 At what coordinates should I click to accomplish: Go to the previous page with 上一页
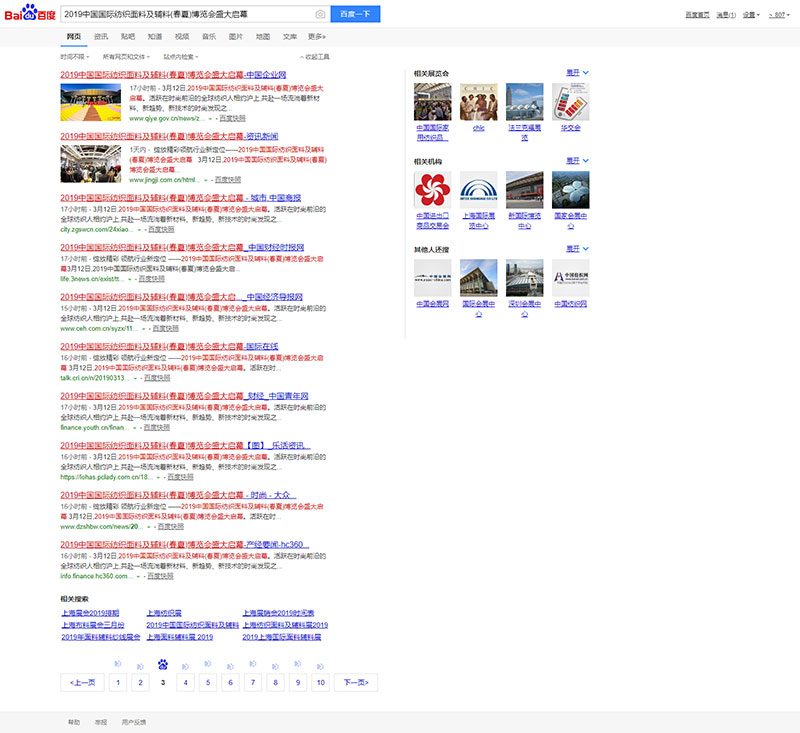(x=82, y=683)
